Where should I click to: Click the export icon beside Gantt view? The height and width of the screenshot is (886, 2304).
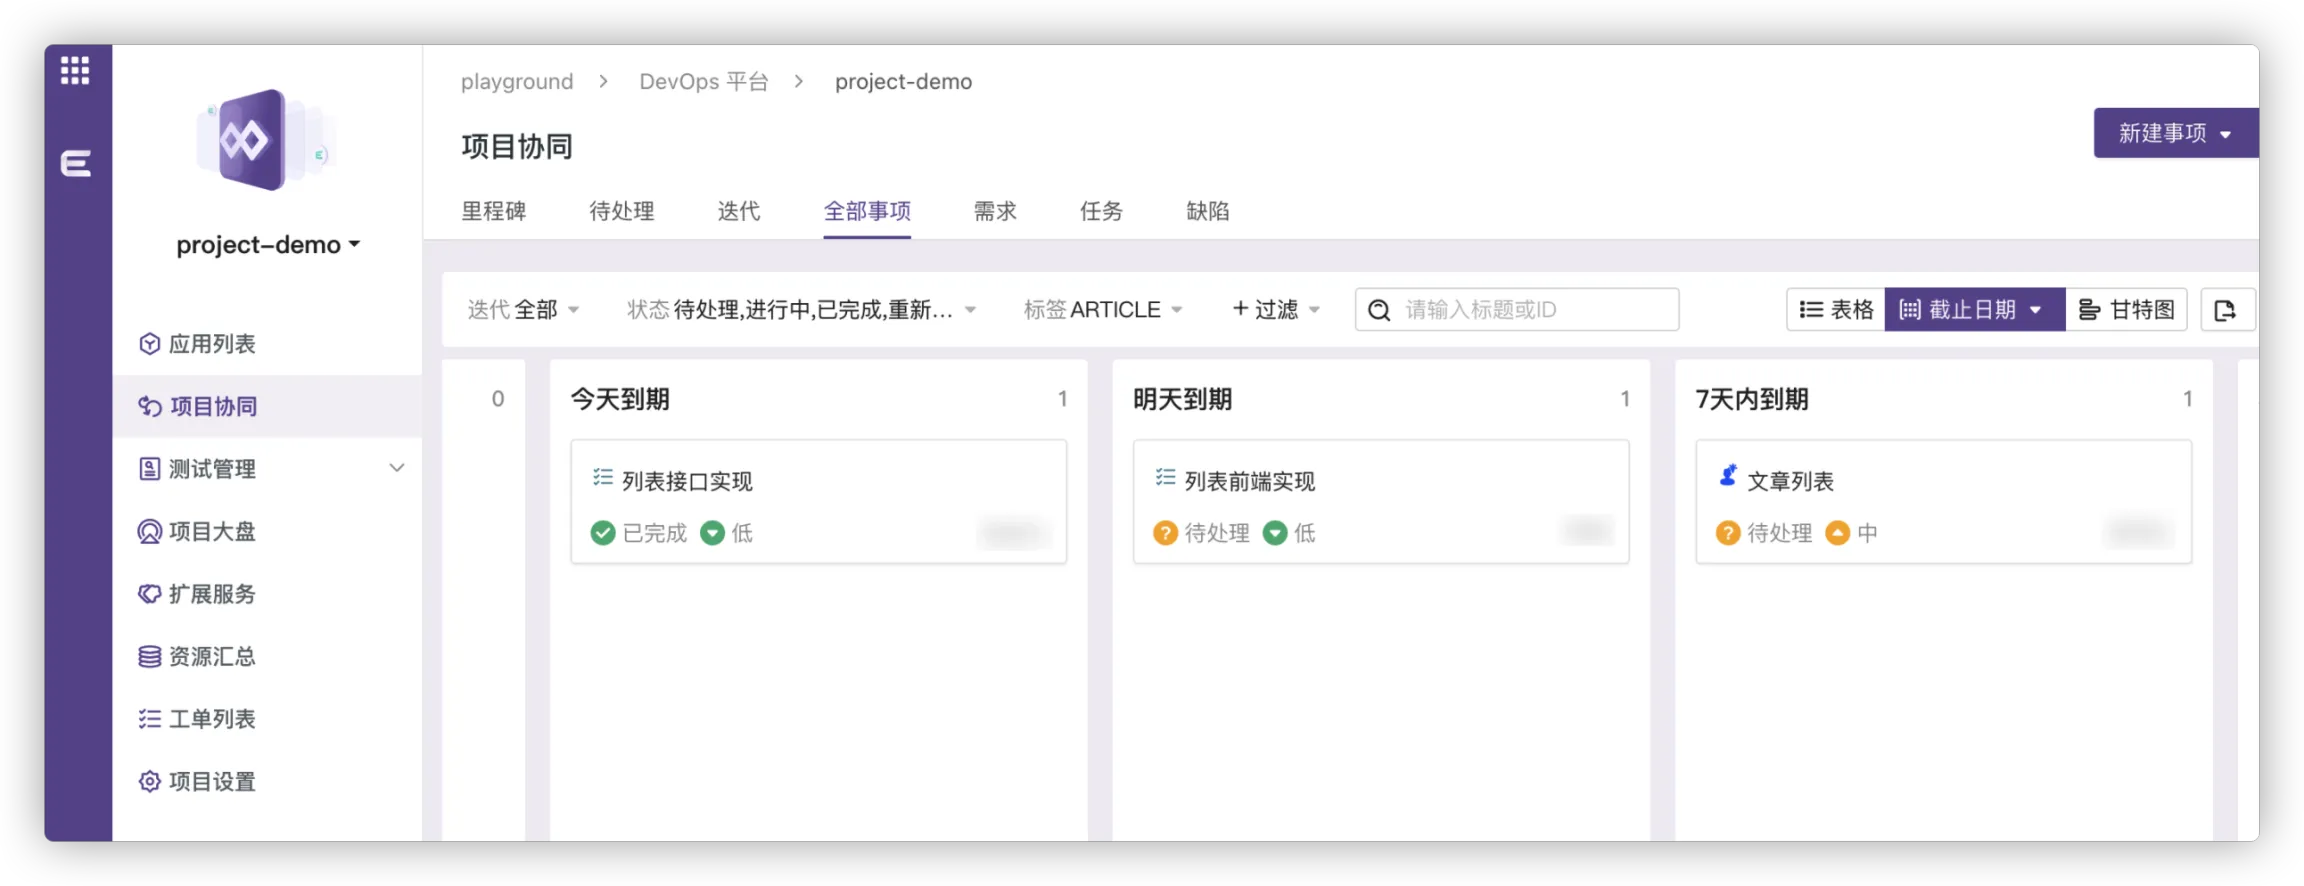tap(2225, 310)
